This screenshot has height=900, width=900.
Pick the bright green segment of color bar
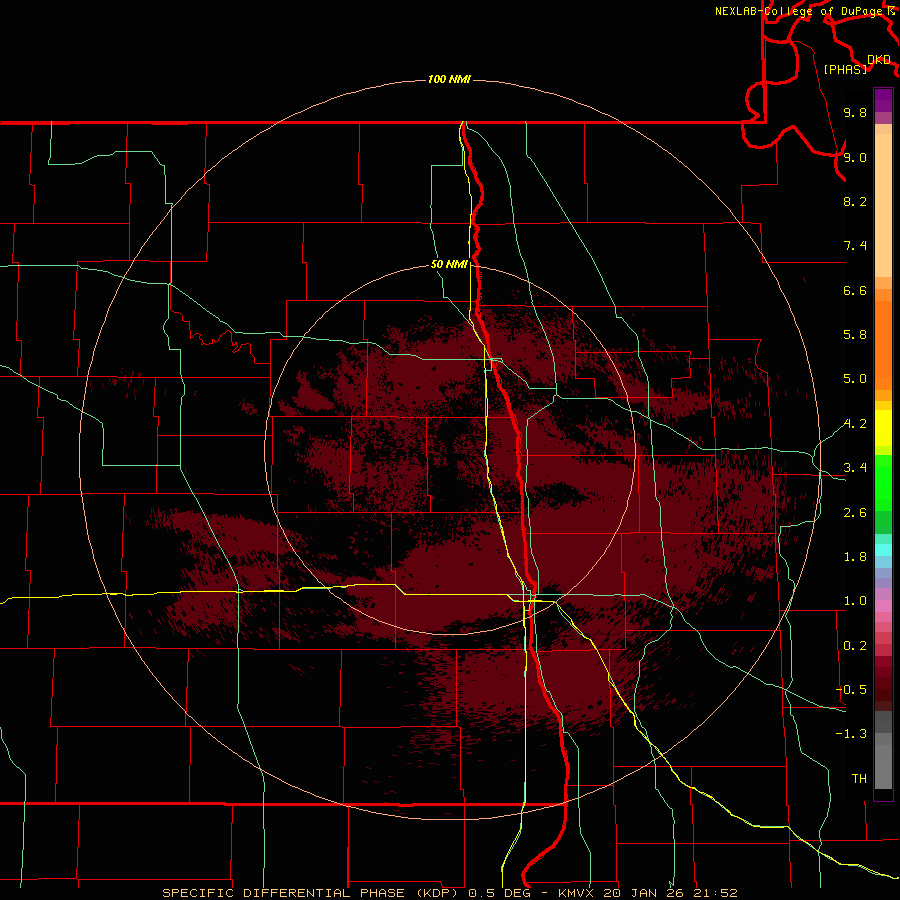(x=883, y=483)
